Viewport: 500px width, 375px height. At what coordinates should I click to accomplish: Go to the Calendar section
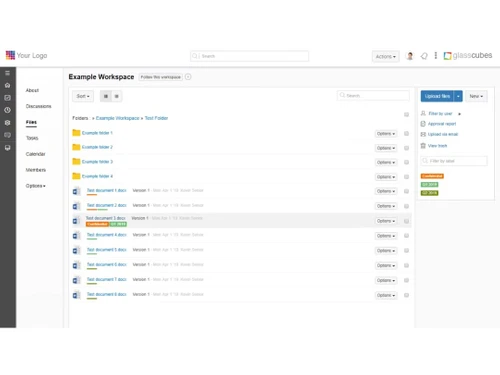[x=35, y=154]
